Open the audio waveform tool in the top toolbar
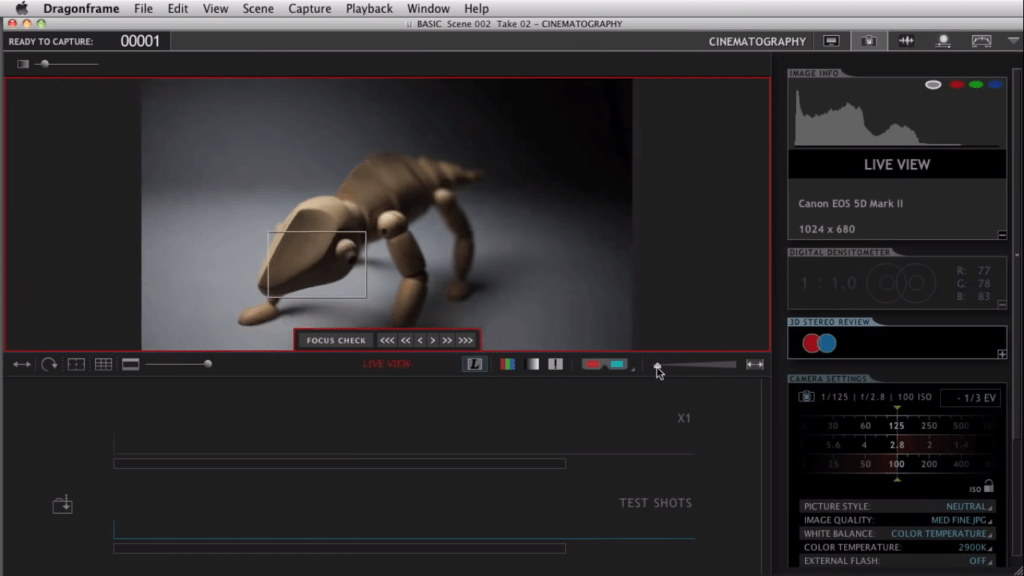1024x576 pixels. click(x=906, y=41)
